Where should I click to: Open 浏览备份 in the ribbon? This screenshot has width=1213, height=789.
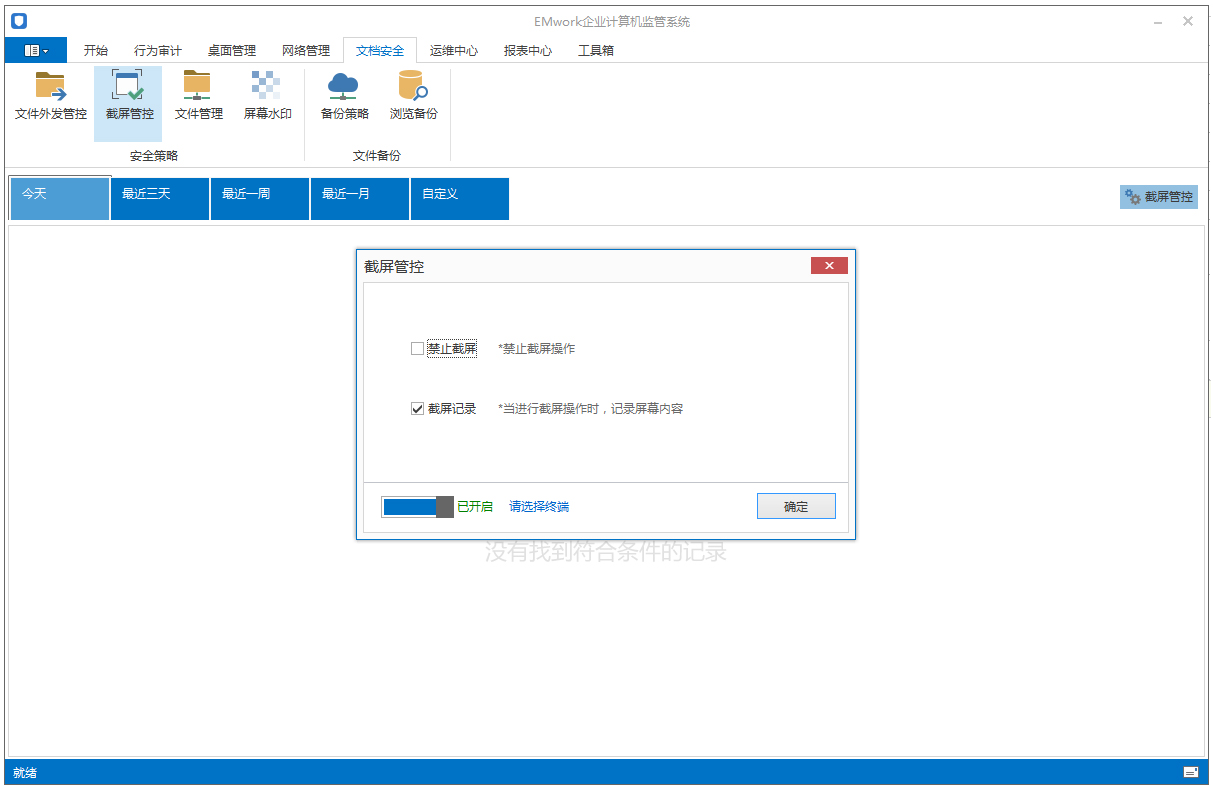[x=413, y=97]
